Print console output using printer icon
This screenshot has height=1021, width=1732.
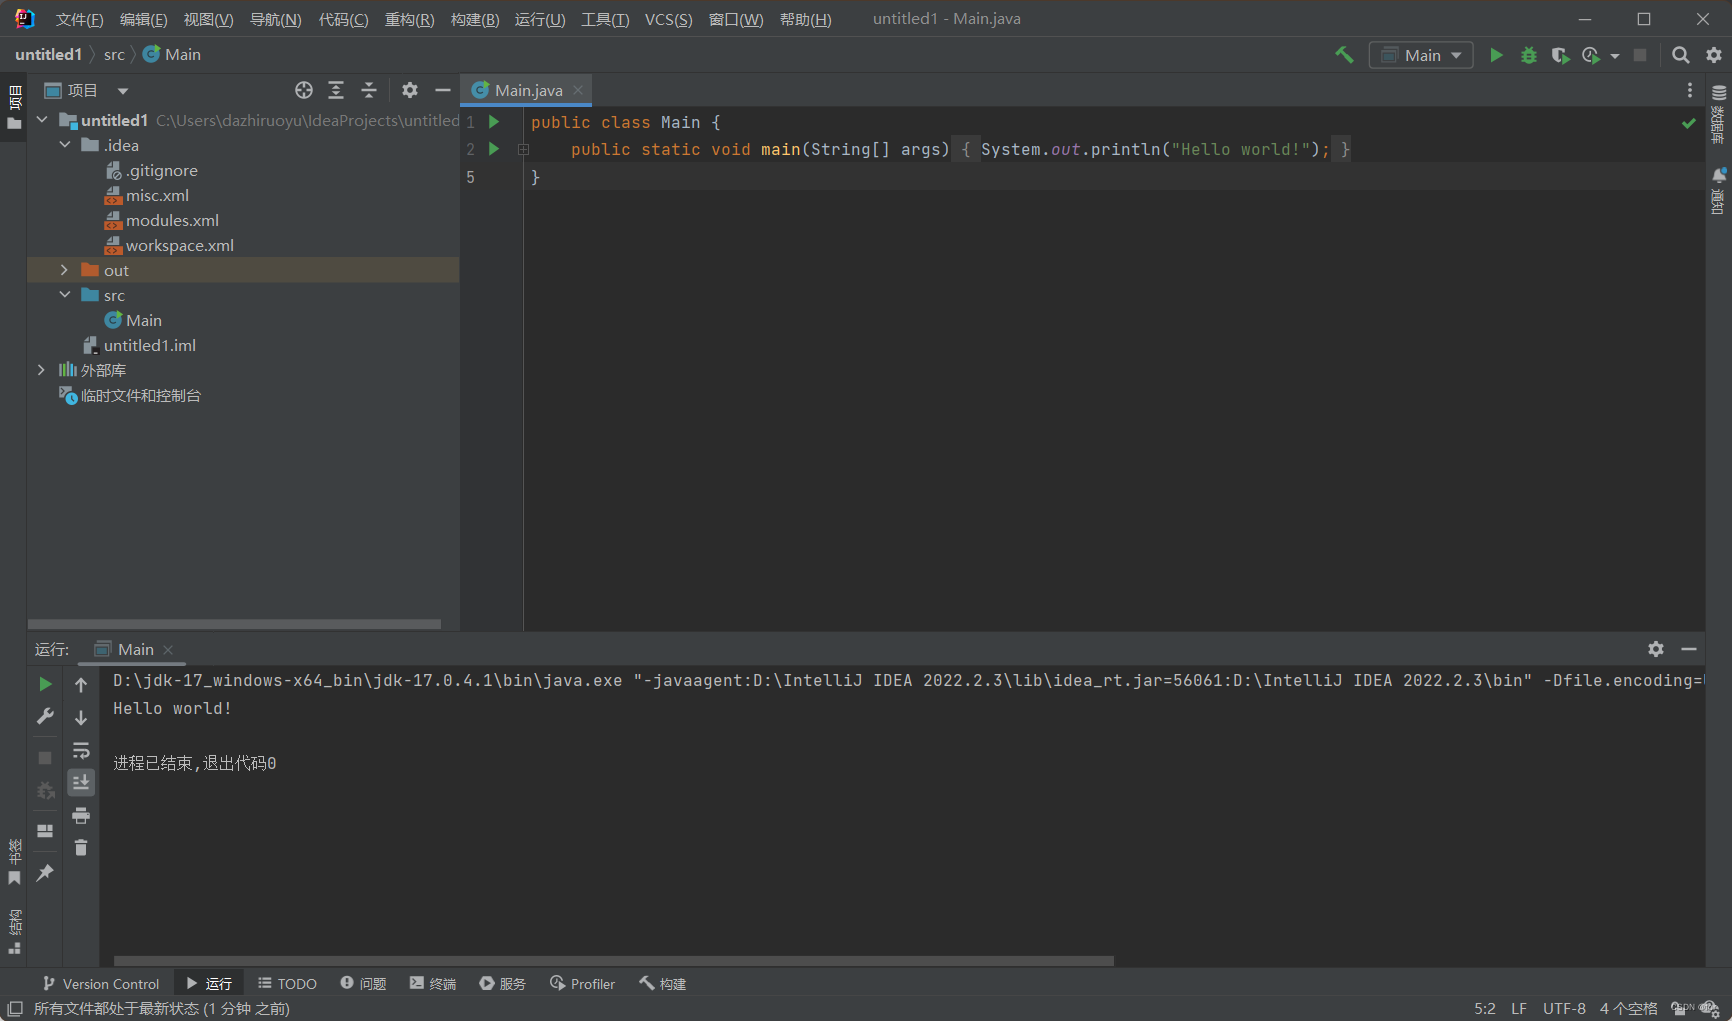tap(81, 815)
